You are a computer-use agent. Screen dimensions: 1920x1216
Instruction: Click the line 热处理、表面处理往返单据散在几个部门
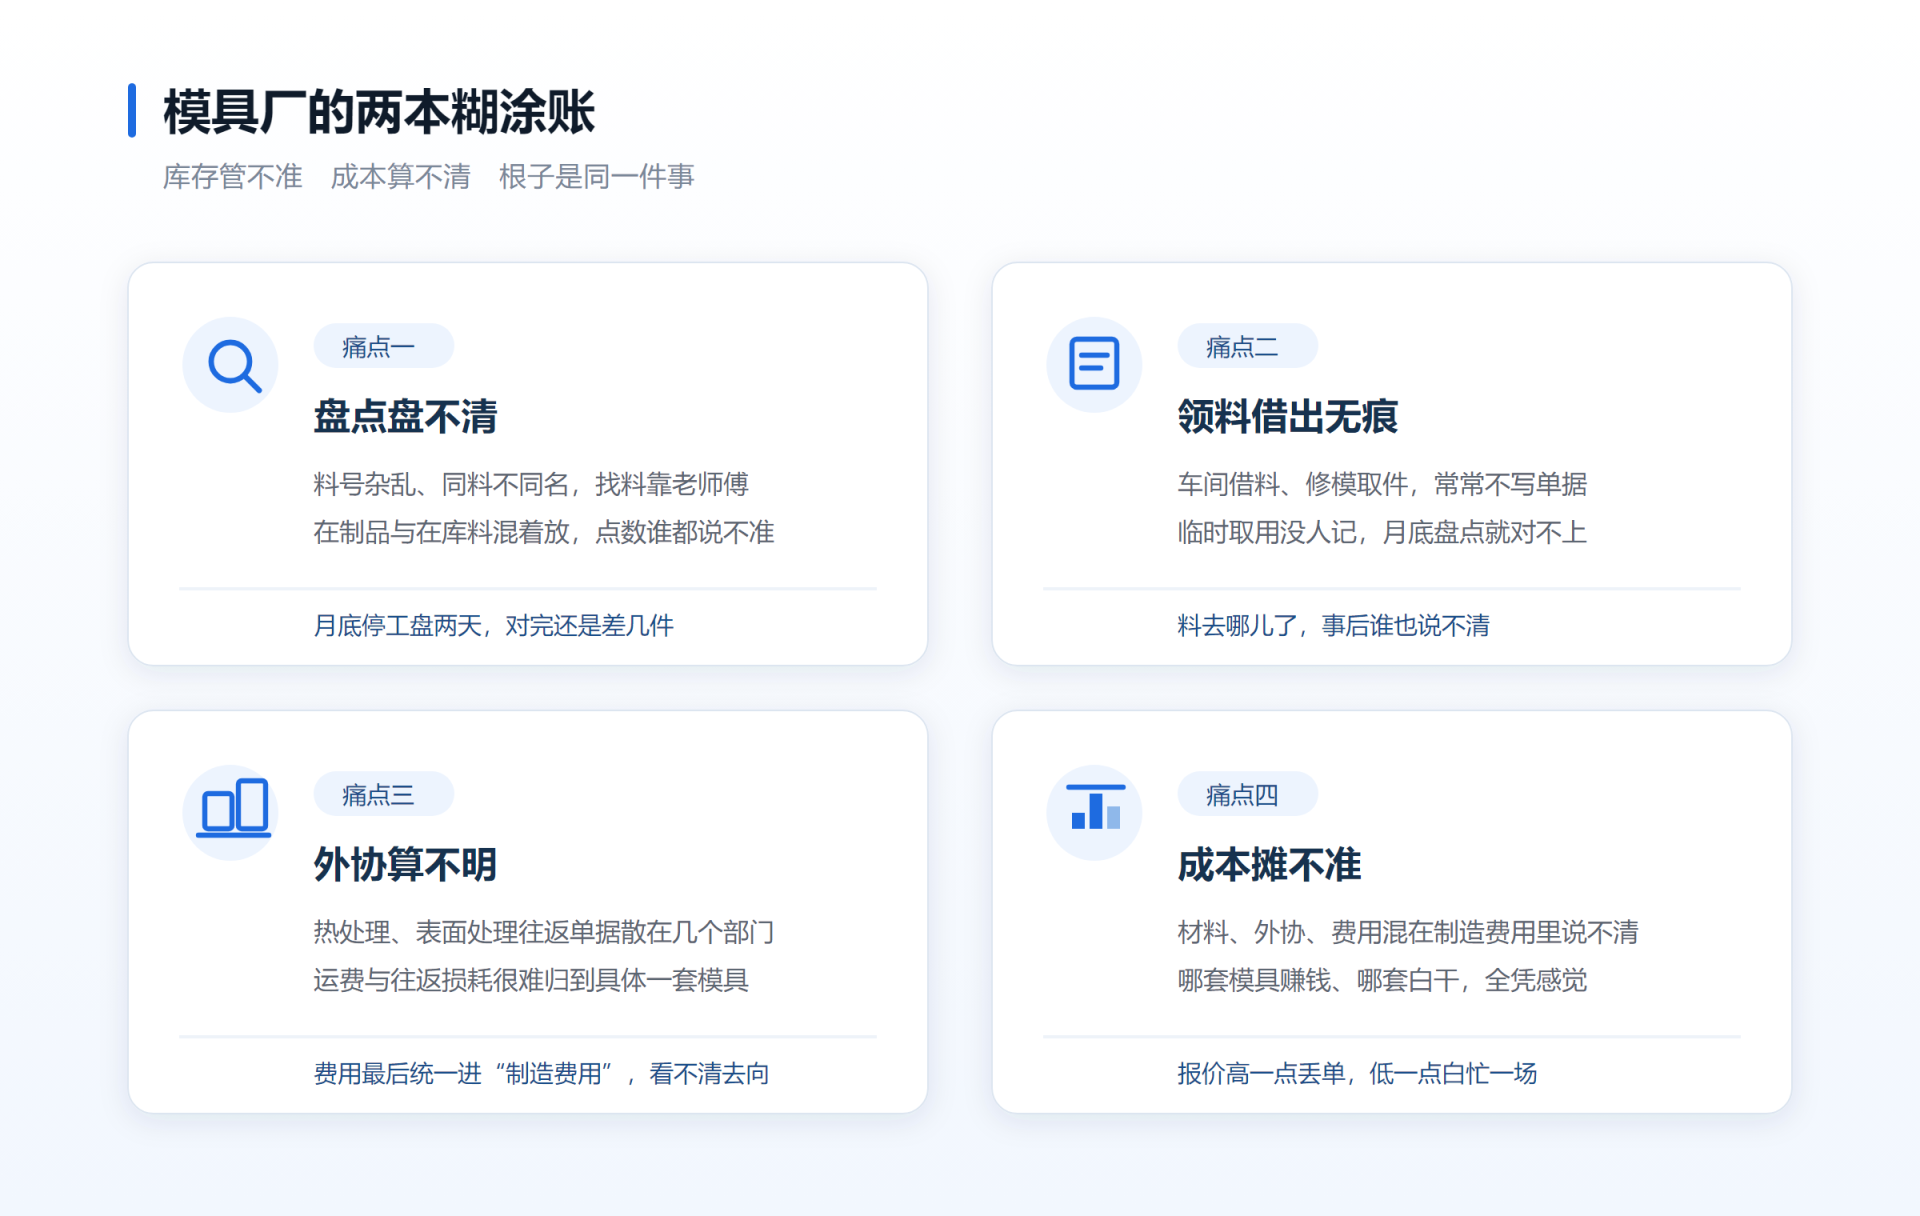point(544,932)
